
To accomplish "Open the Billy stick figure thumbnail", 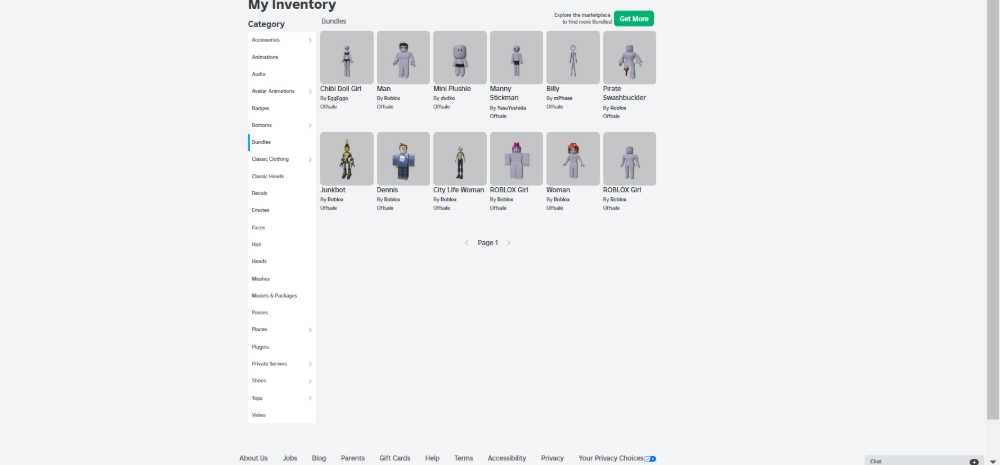I will coord(573,57).
